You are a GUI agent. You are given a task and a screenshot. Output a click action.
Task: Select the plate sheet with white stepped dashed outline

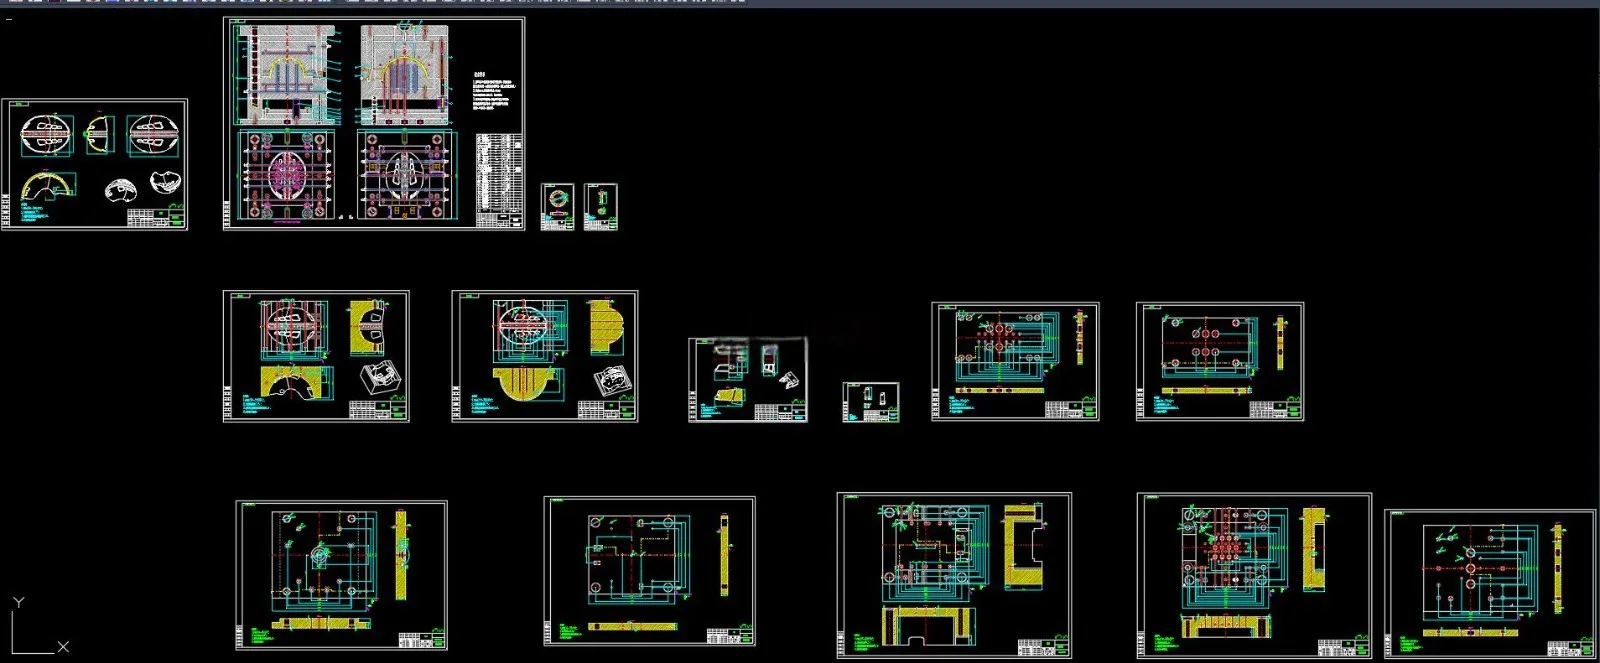point(649,571)
